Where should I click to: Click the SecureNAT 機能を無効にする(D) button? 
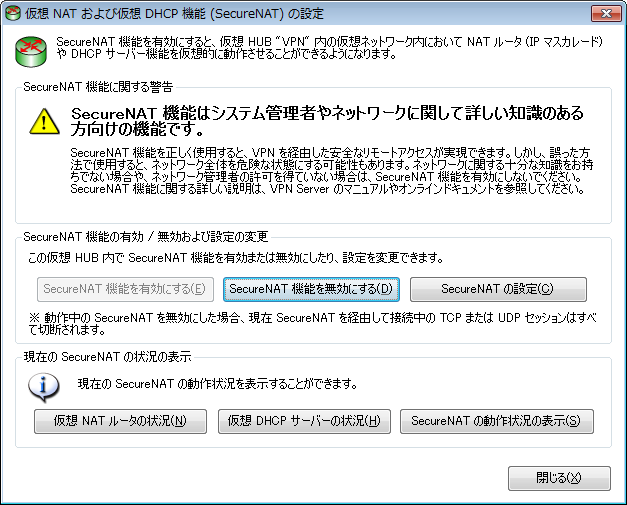[x=311, y=289]
